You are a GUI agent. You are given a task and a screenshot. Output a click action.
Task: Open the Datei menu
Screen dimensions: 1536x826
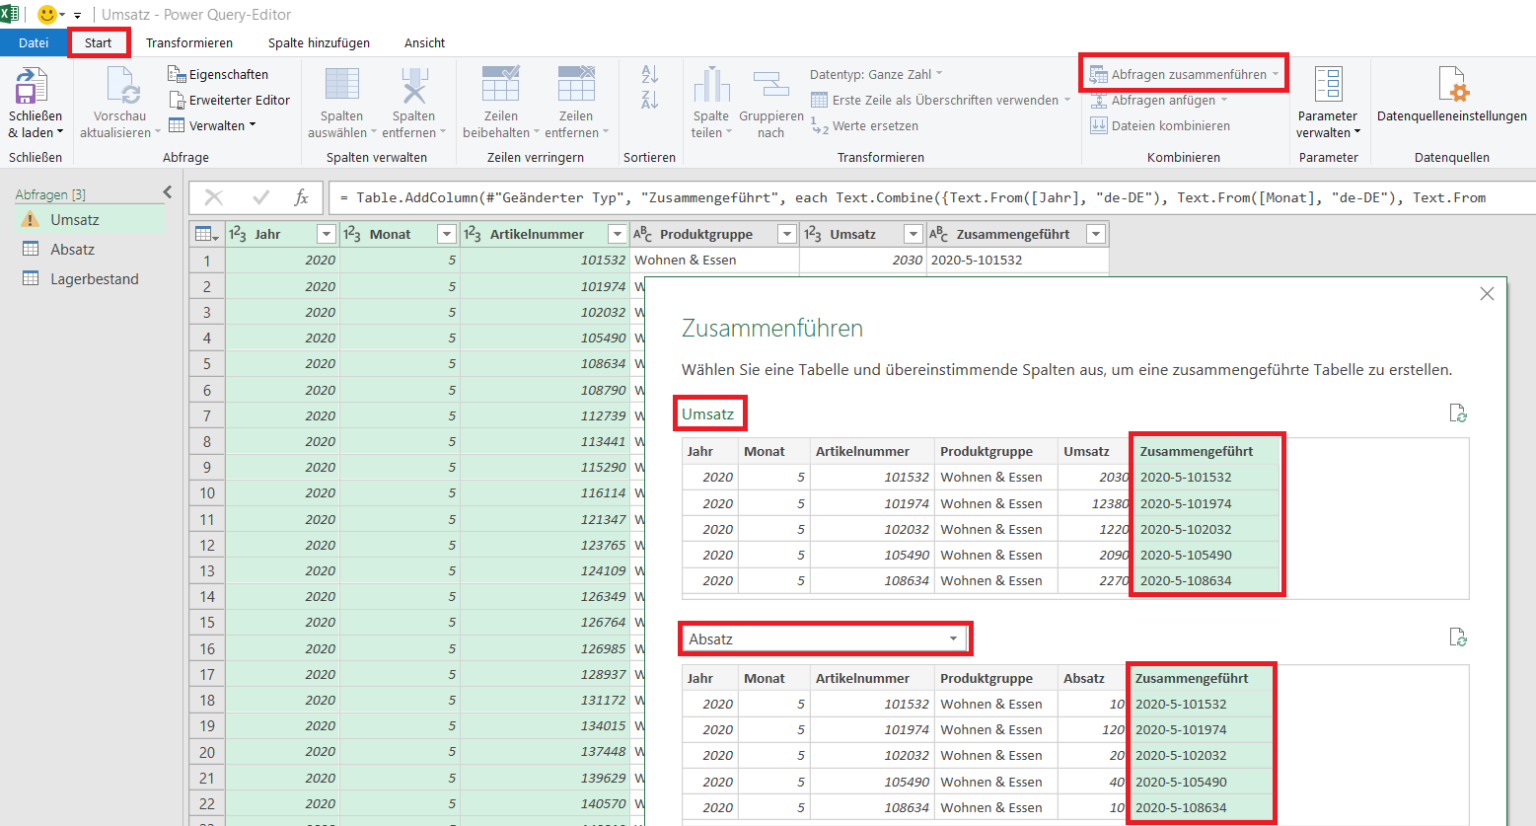33,43
